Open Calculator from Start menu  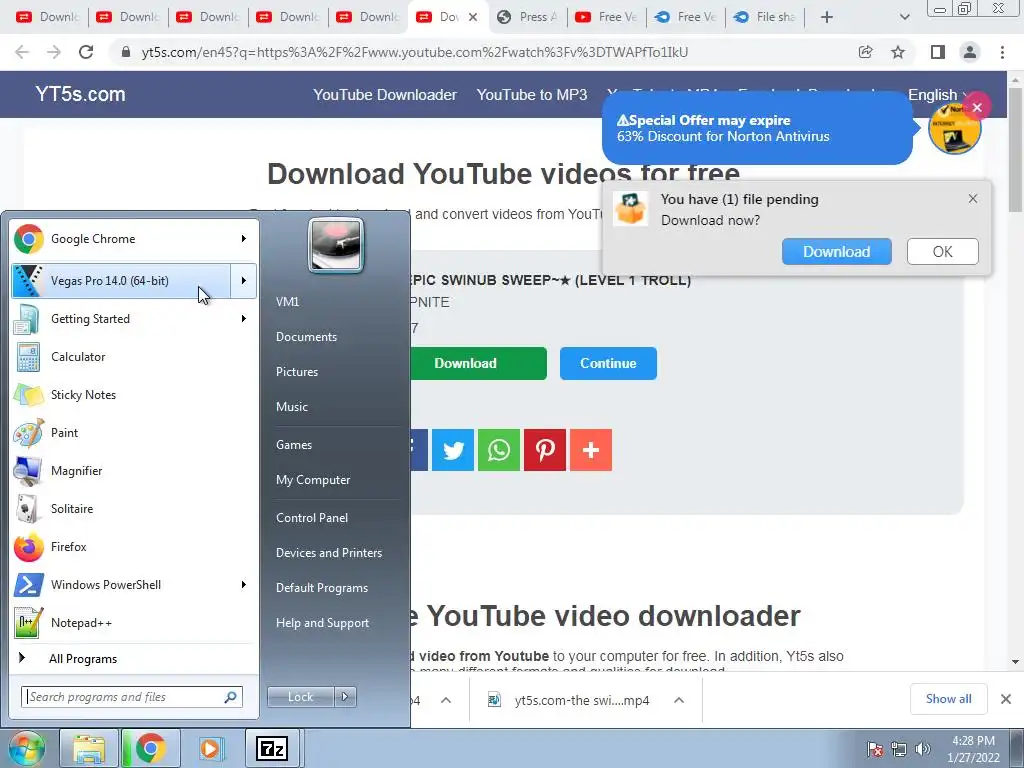134,357
